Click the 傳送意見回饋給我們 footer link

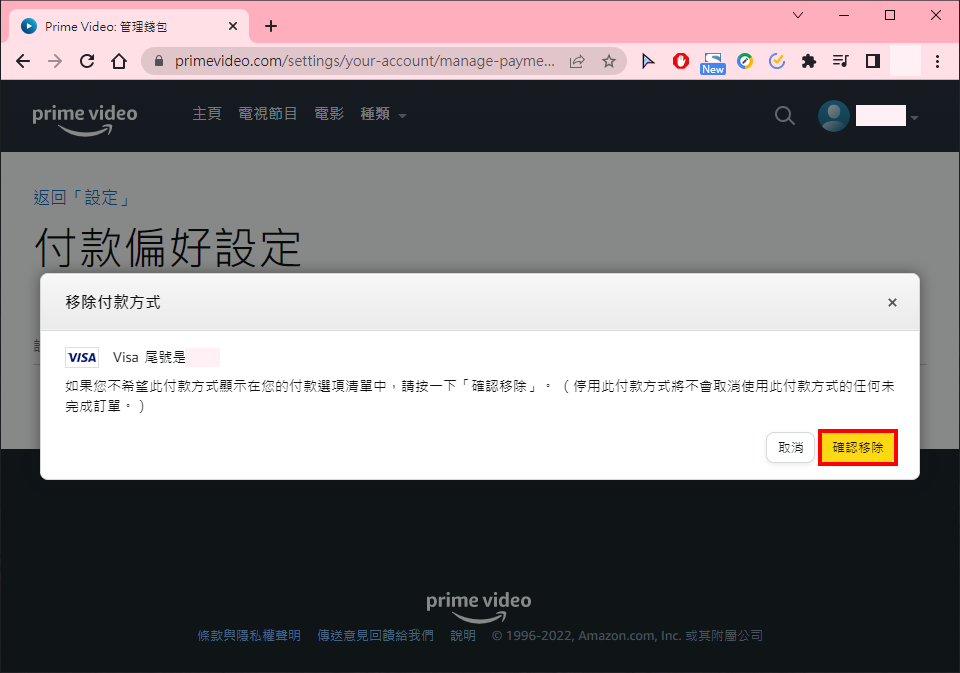coord(375,636)
